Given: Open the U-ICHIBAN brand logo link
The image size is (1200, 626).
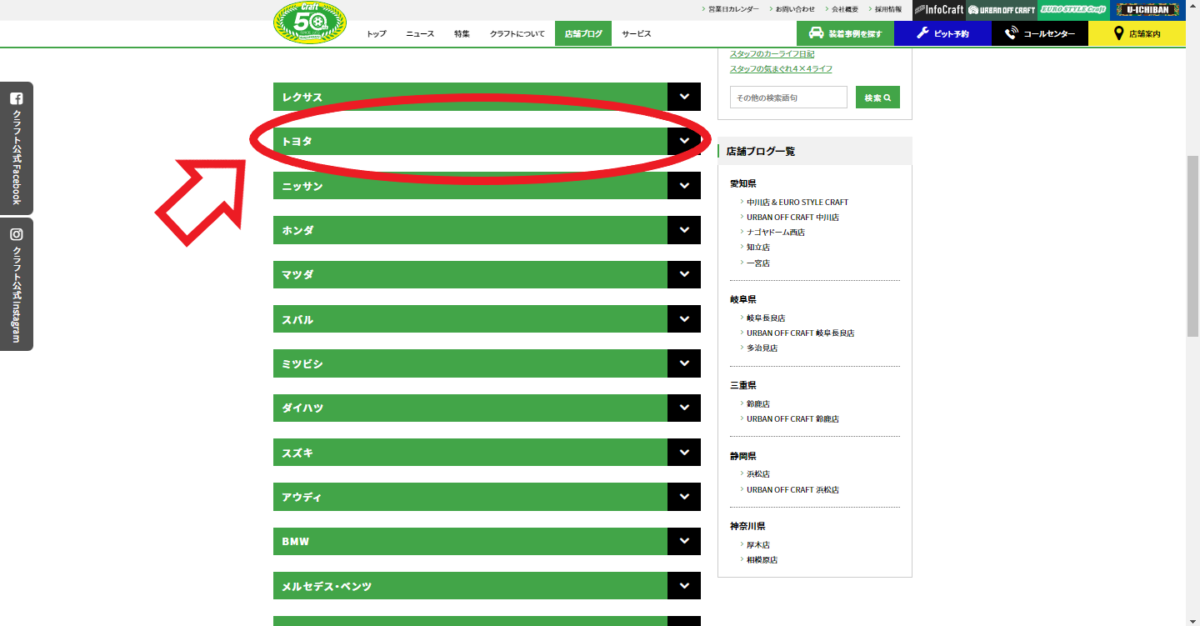Looking at the screenshot, I should click(x=1144, y=9).
